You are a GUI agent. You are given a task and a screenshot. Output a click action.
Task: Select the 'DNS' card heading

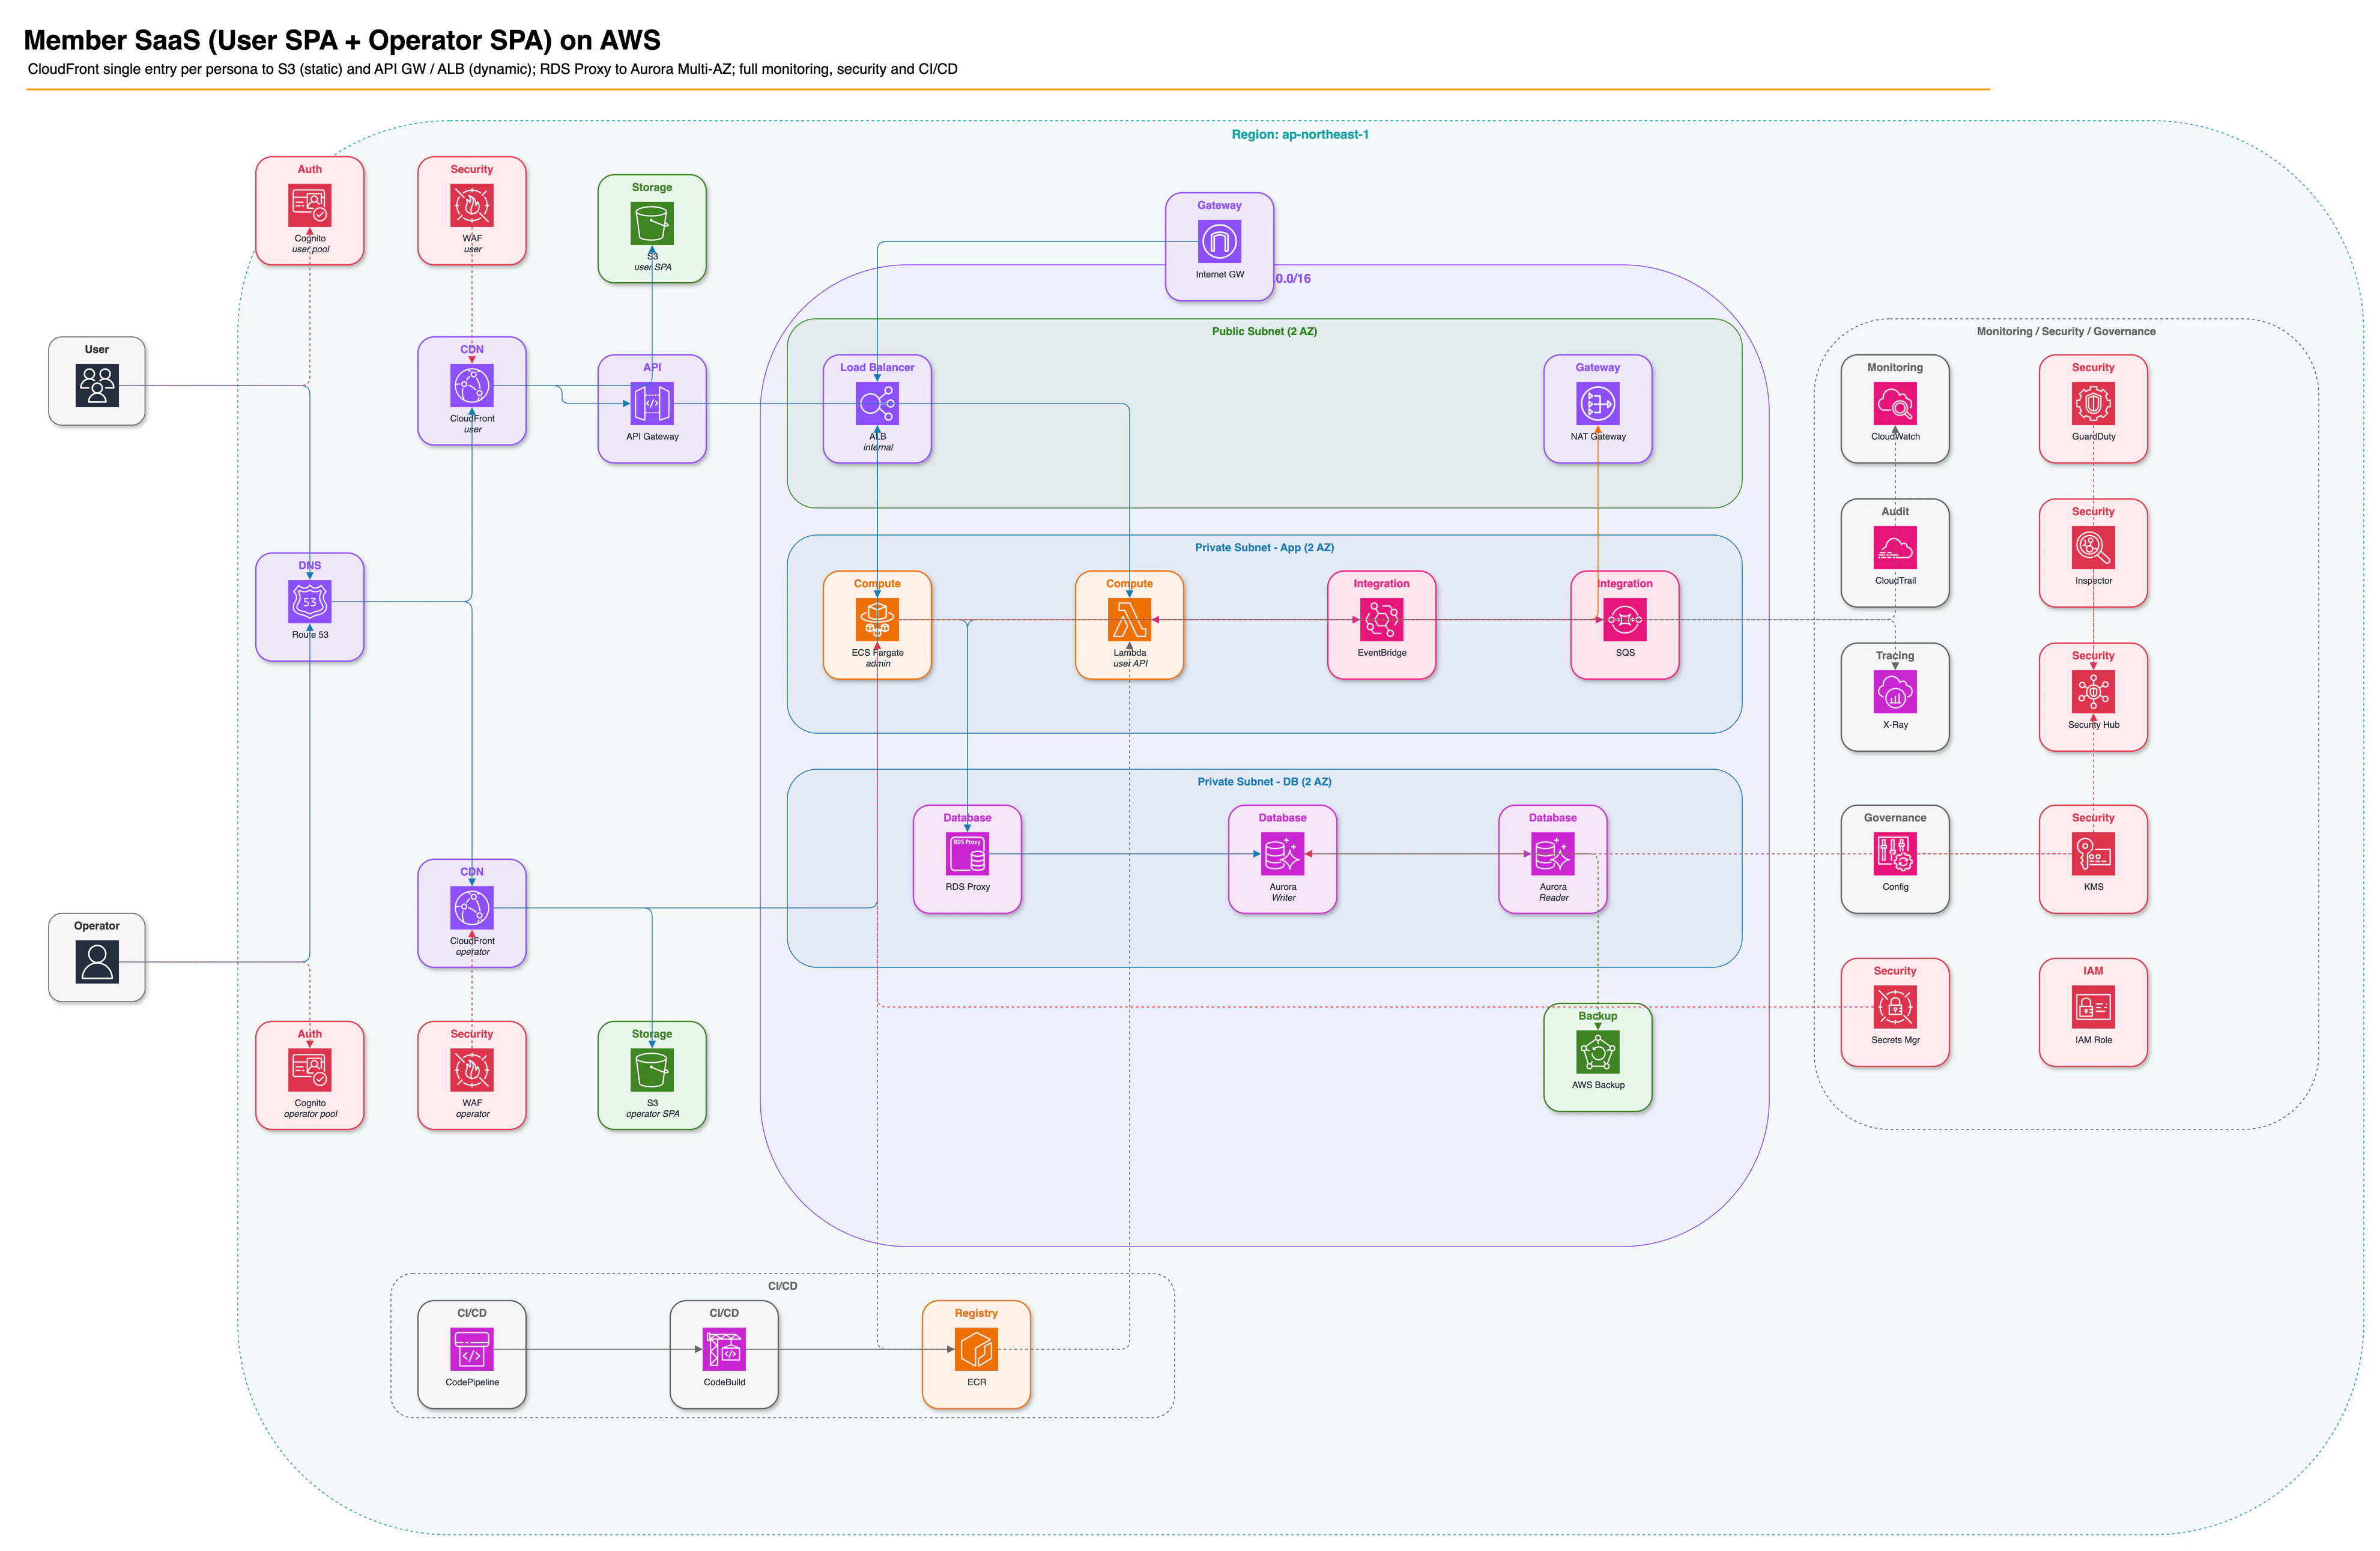coord(310,565)
